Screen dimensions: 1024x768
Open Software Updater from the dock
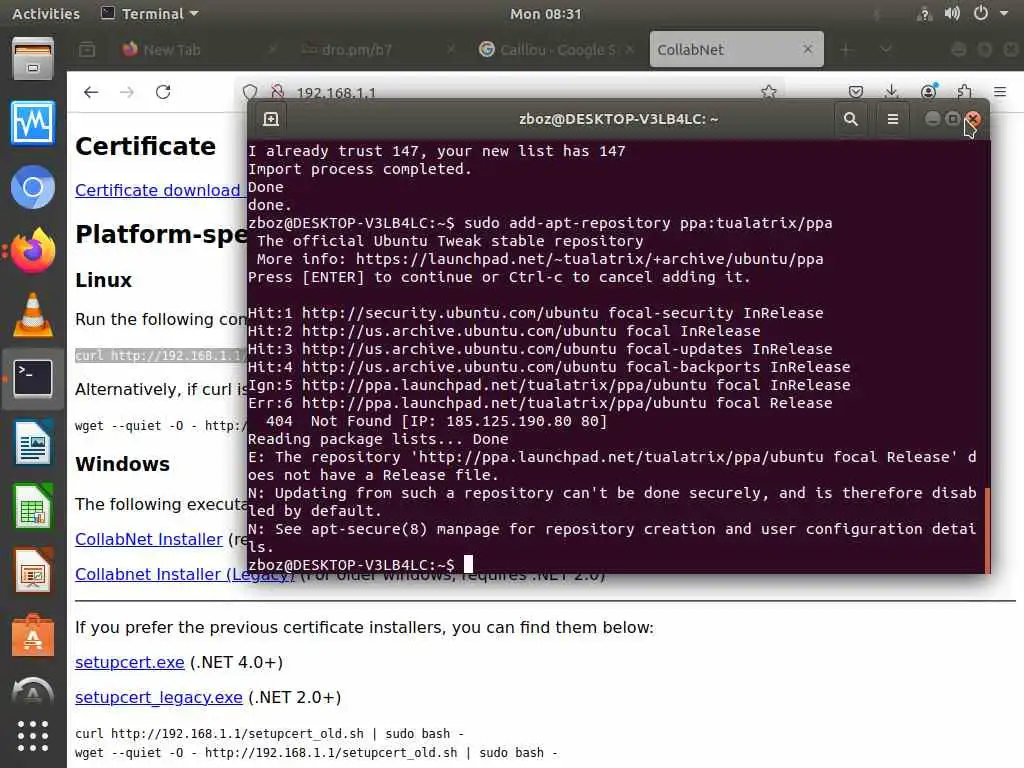click(x=33, y=692)
